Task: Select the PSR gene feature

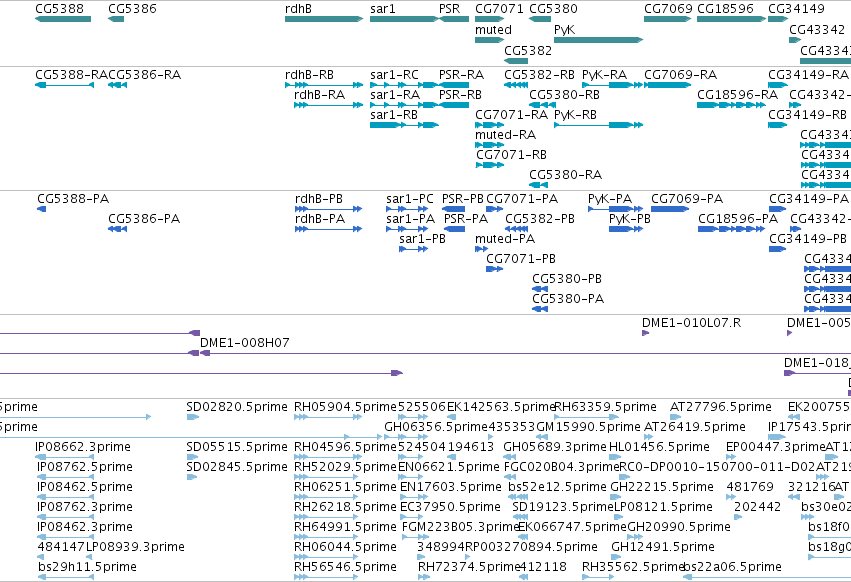Action: click(454, 19)
